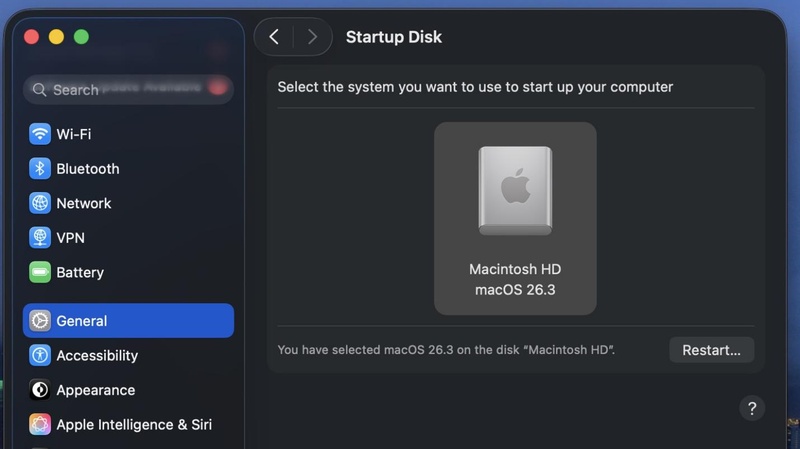Screen dimensions: 800x449
Task: Open help with the question mark button
Action: (752, 408)
